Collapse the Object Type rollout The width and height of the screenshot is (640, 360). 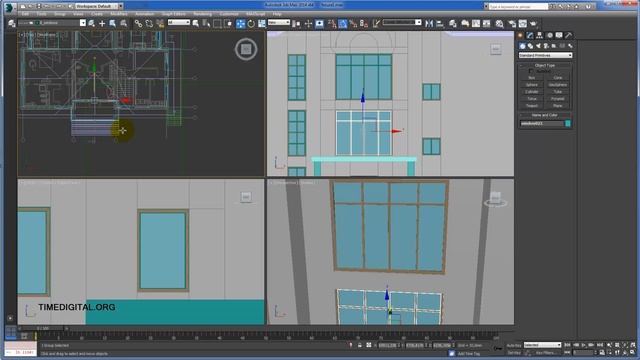click(x=545, y=65)
